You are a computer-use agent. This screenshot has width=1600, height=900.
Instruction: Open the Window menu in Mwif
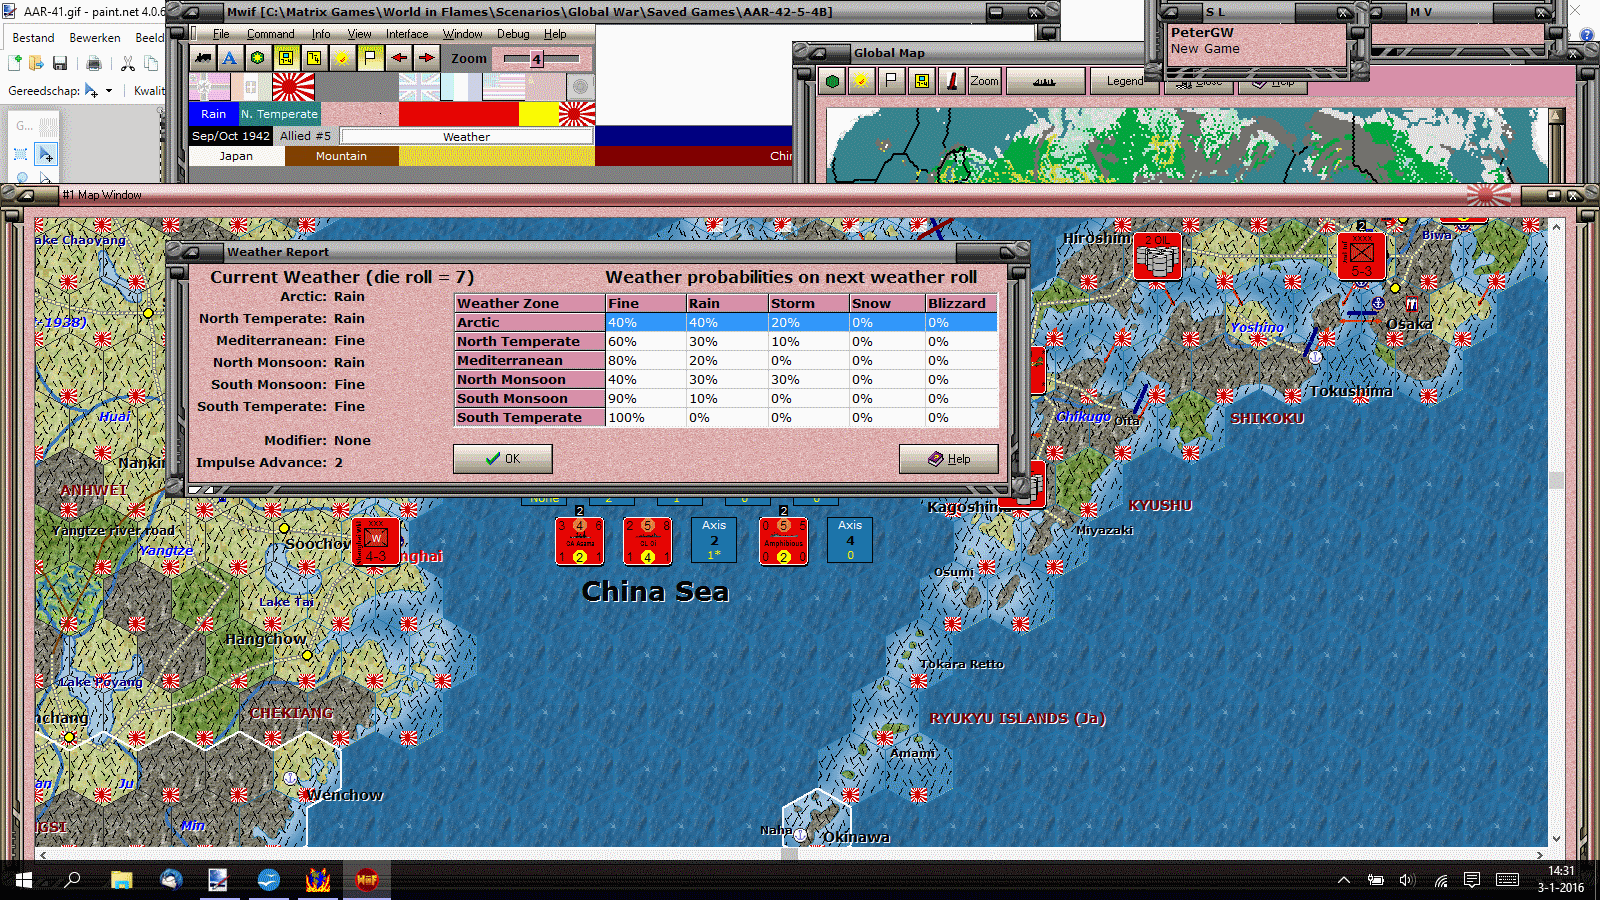click(463, 34)
